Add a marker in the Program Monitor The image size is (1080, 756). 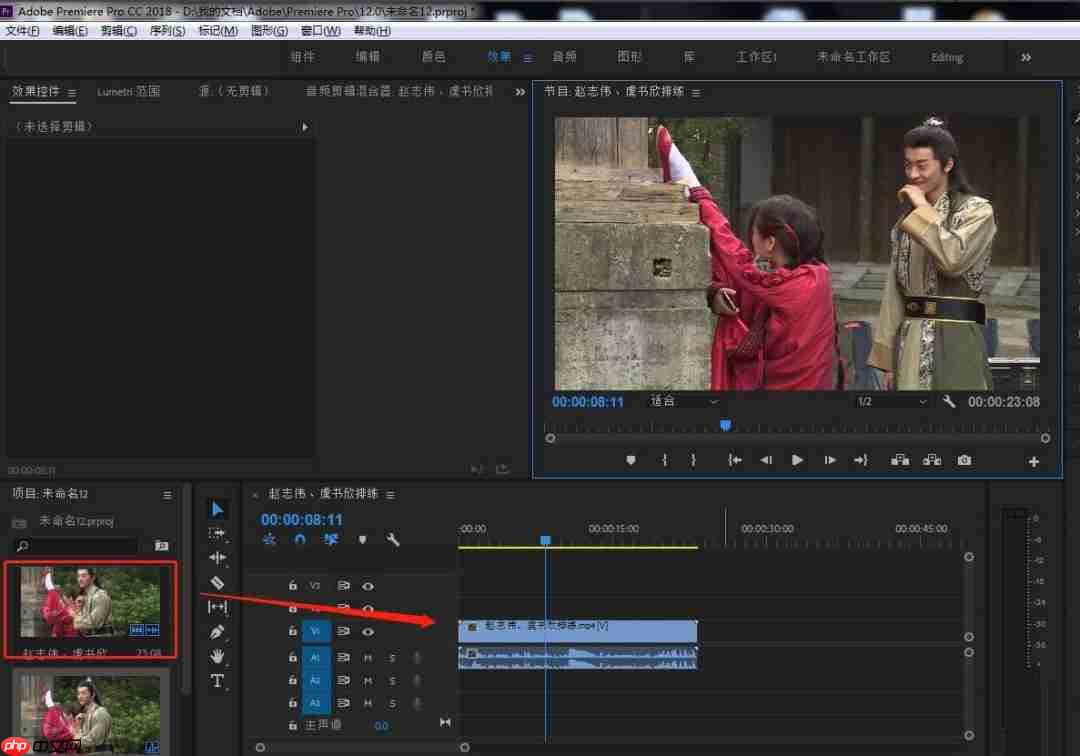tap(630, 459)
